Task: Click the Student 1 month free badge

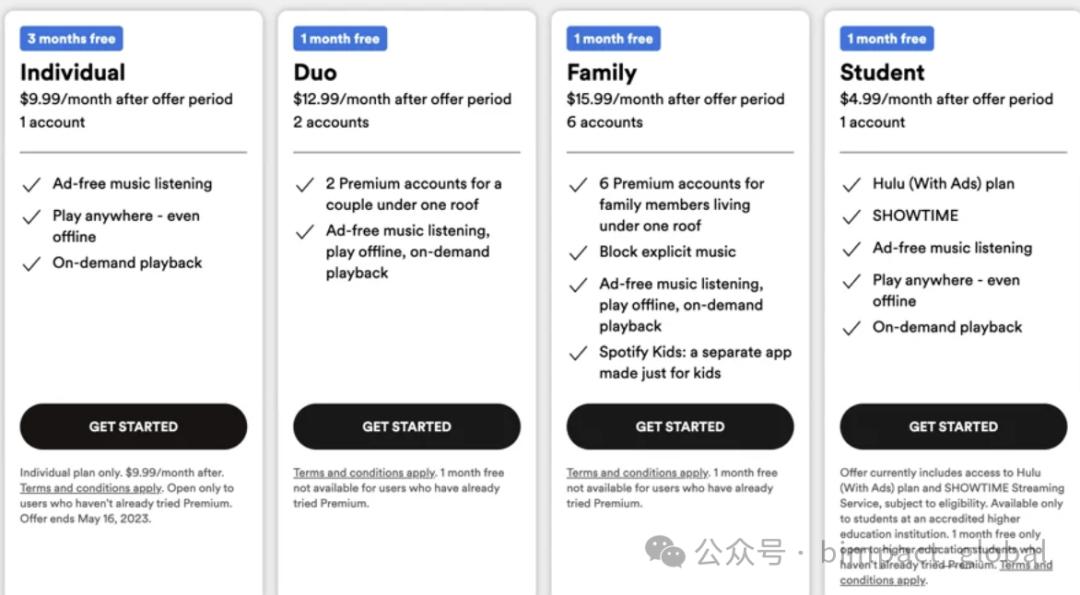Action: (887, 39)
